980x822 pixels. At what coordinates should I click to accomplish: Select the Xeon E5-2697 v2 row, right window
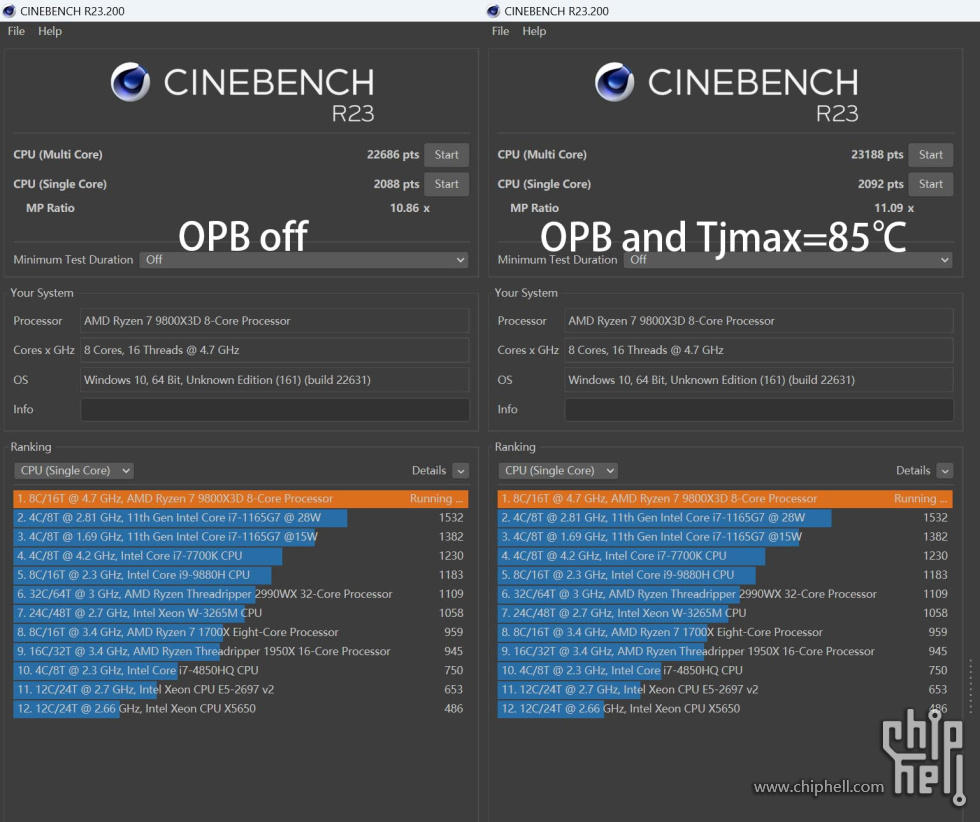[x=725, y=689]
